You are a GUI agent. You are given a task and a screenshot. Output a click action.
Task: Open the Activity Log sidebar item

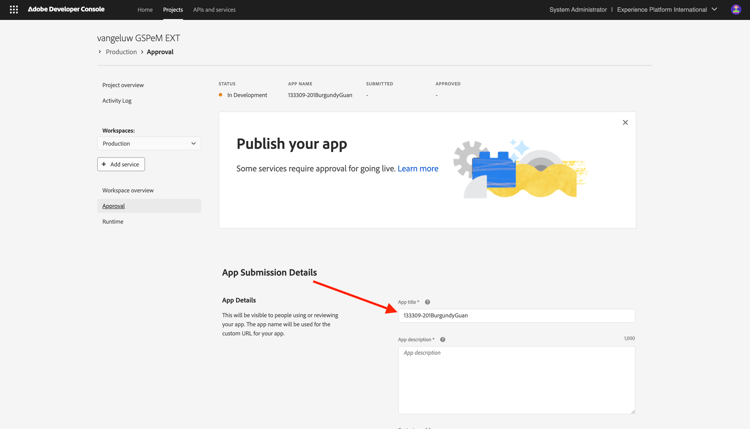[117, 101]
